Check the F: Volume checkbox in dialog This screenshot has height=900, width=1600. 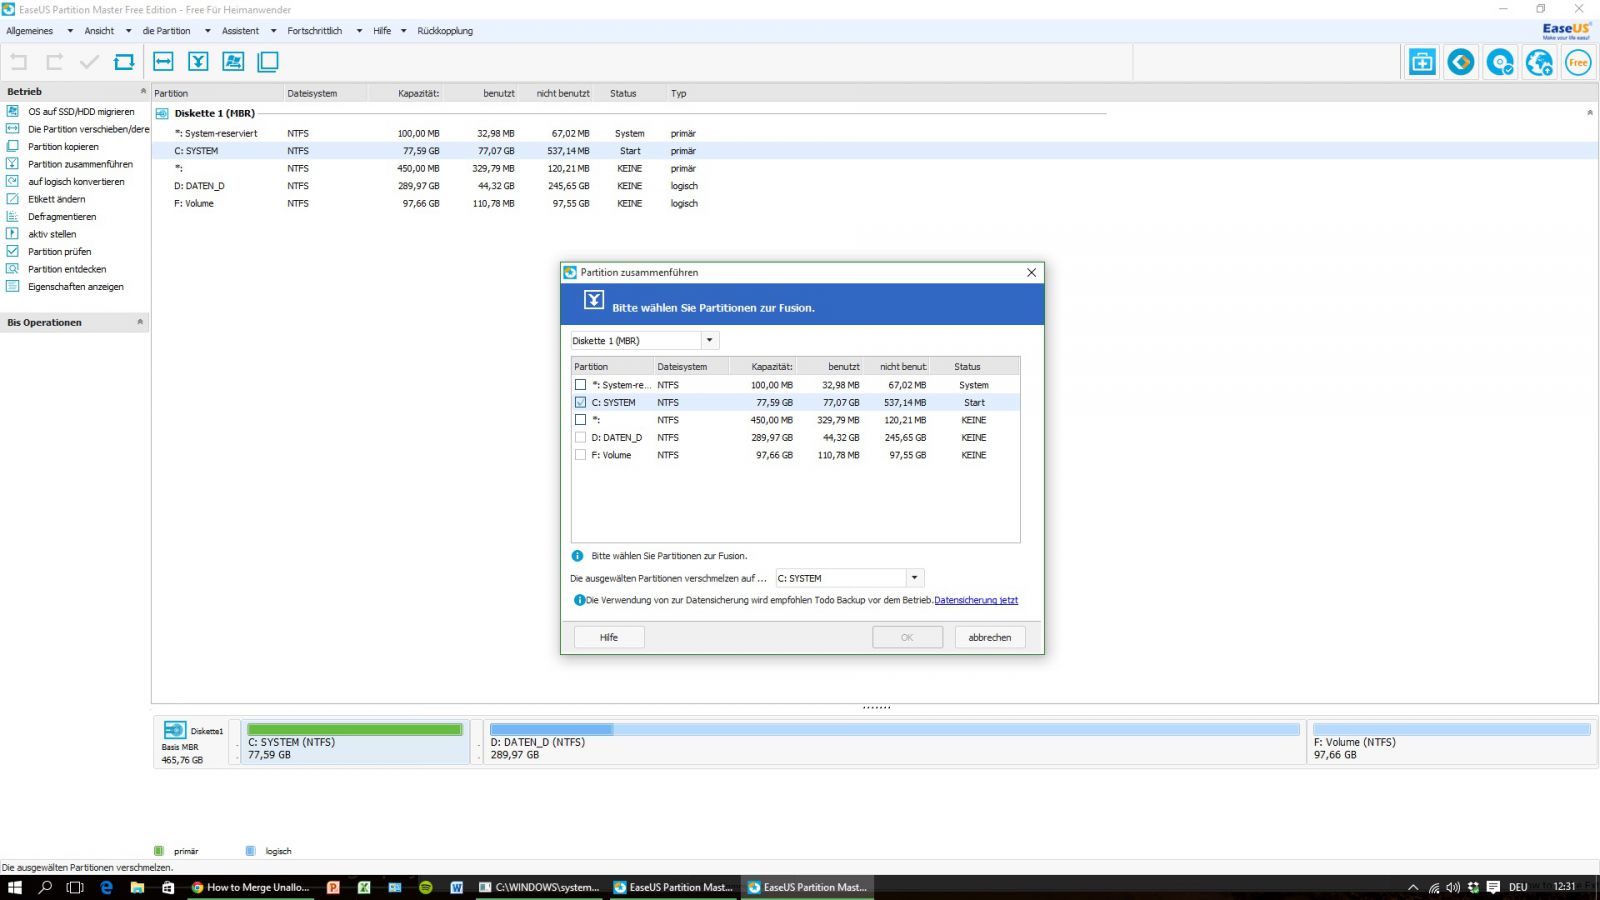coord(580,455)
